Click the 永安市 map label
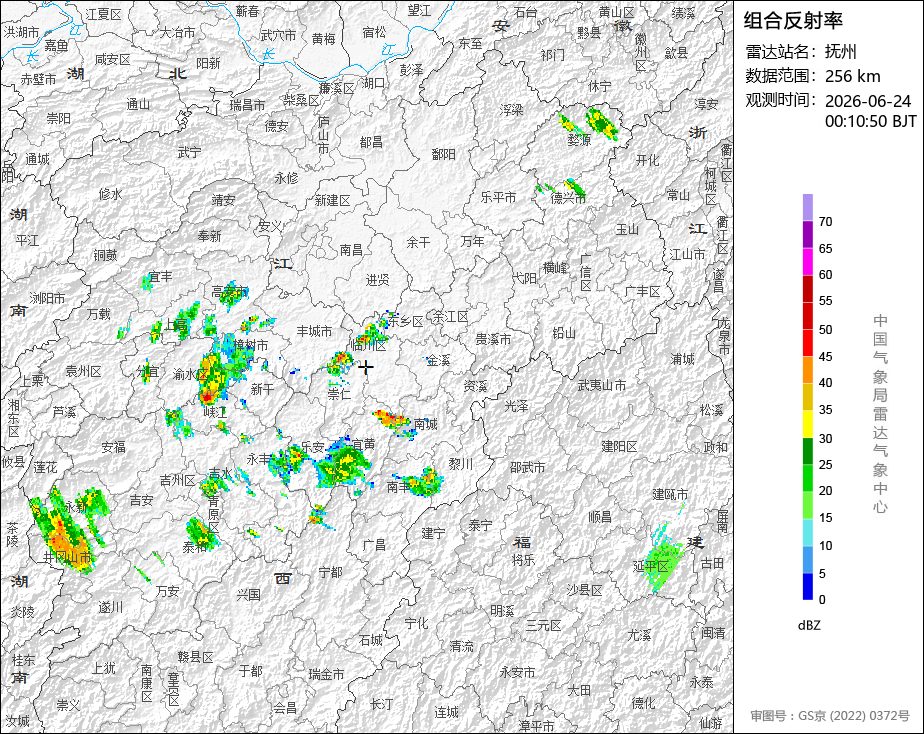Viewport: 924px width, 734px height. point(517,672)
